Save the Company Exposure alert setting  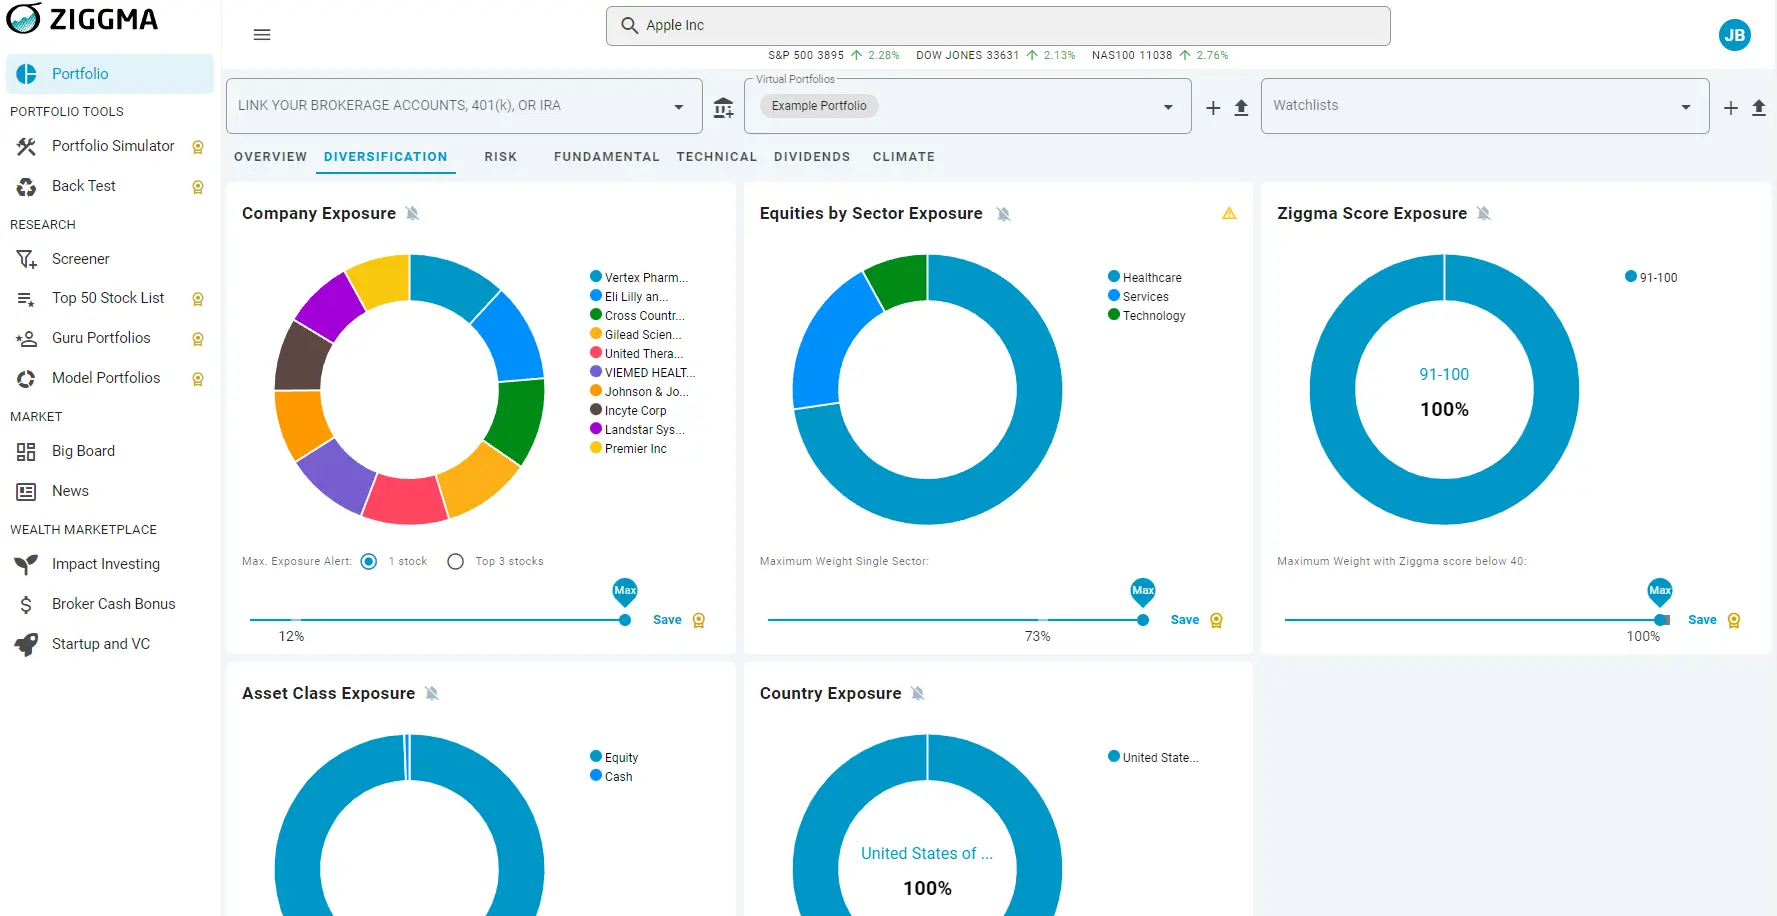pyautogui.click(x=667, y=620)
